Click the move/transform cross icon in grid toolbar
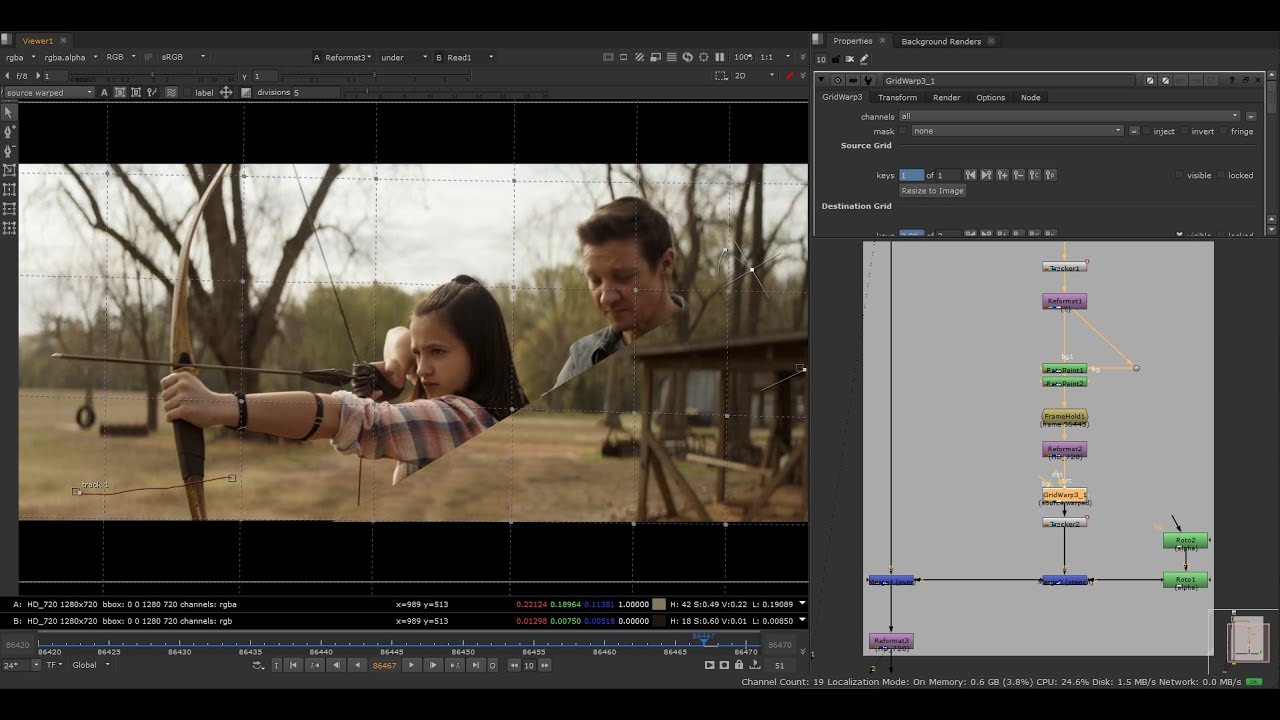Viewport: 1280px width, 720px height. 226,92
